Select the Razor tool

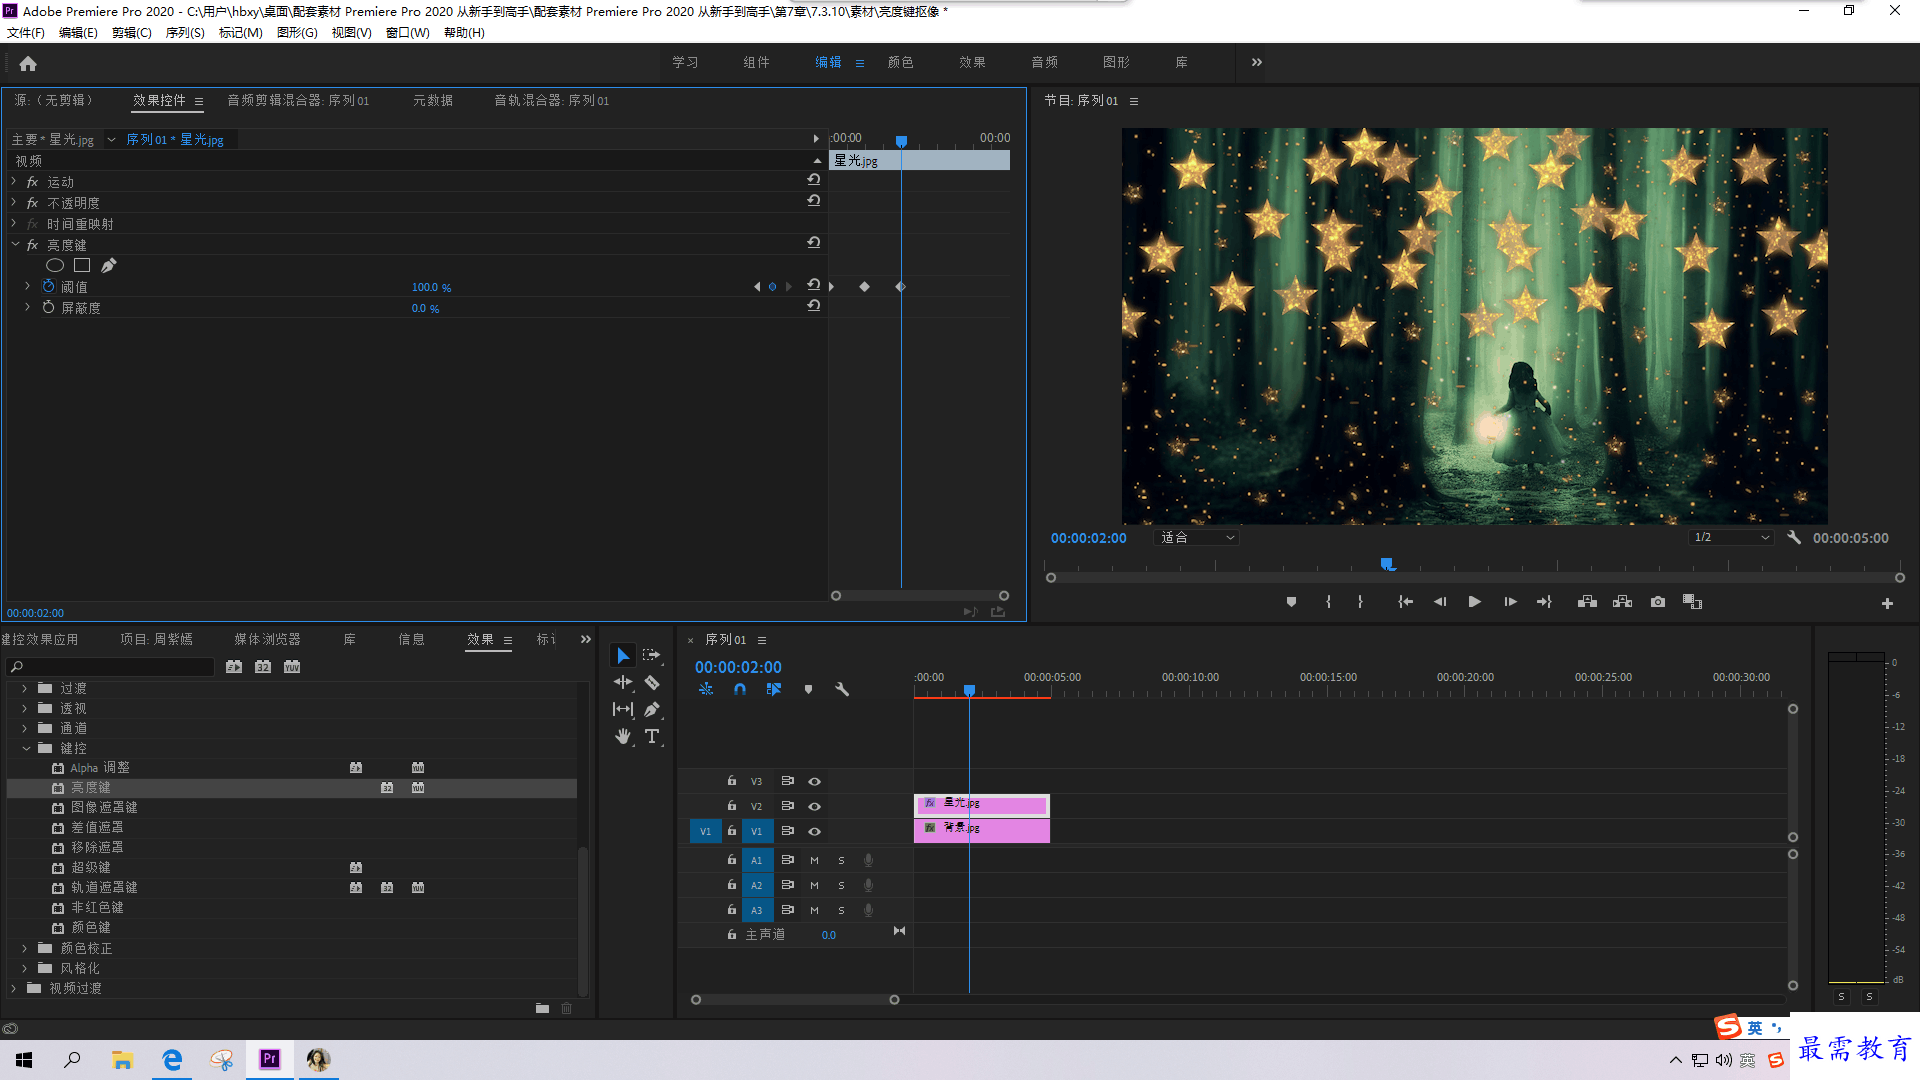(x=652, y=683)
